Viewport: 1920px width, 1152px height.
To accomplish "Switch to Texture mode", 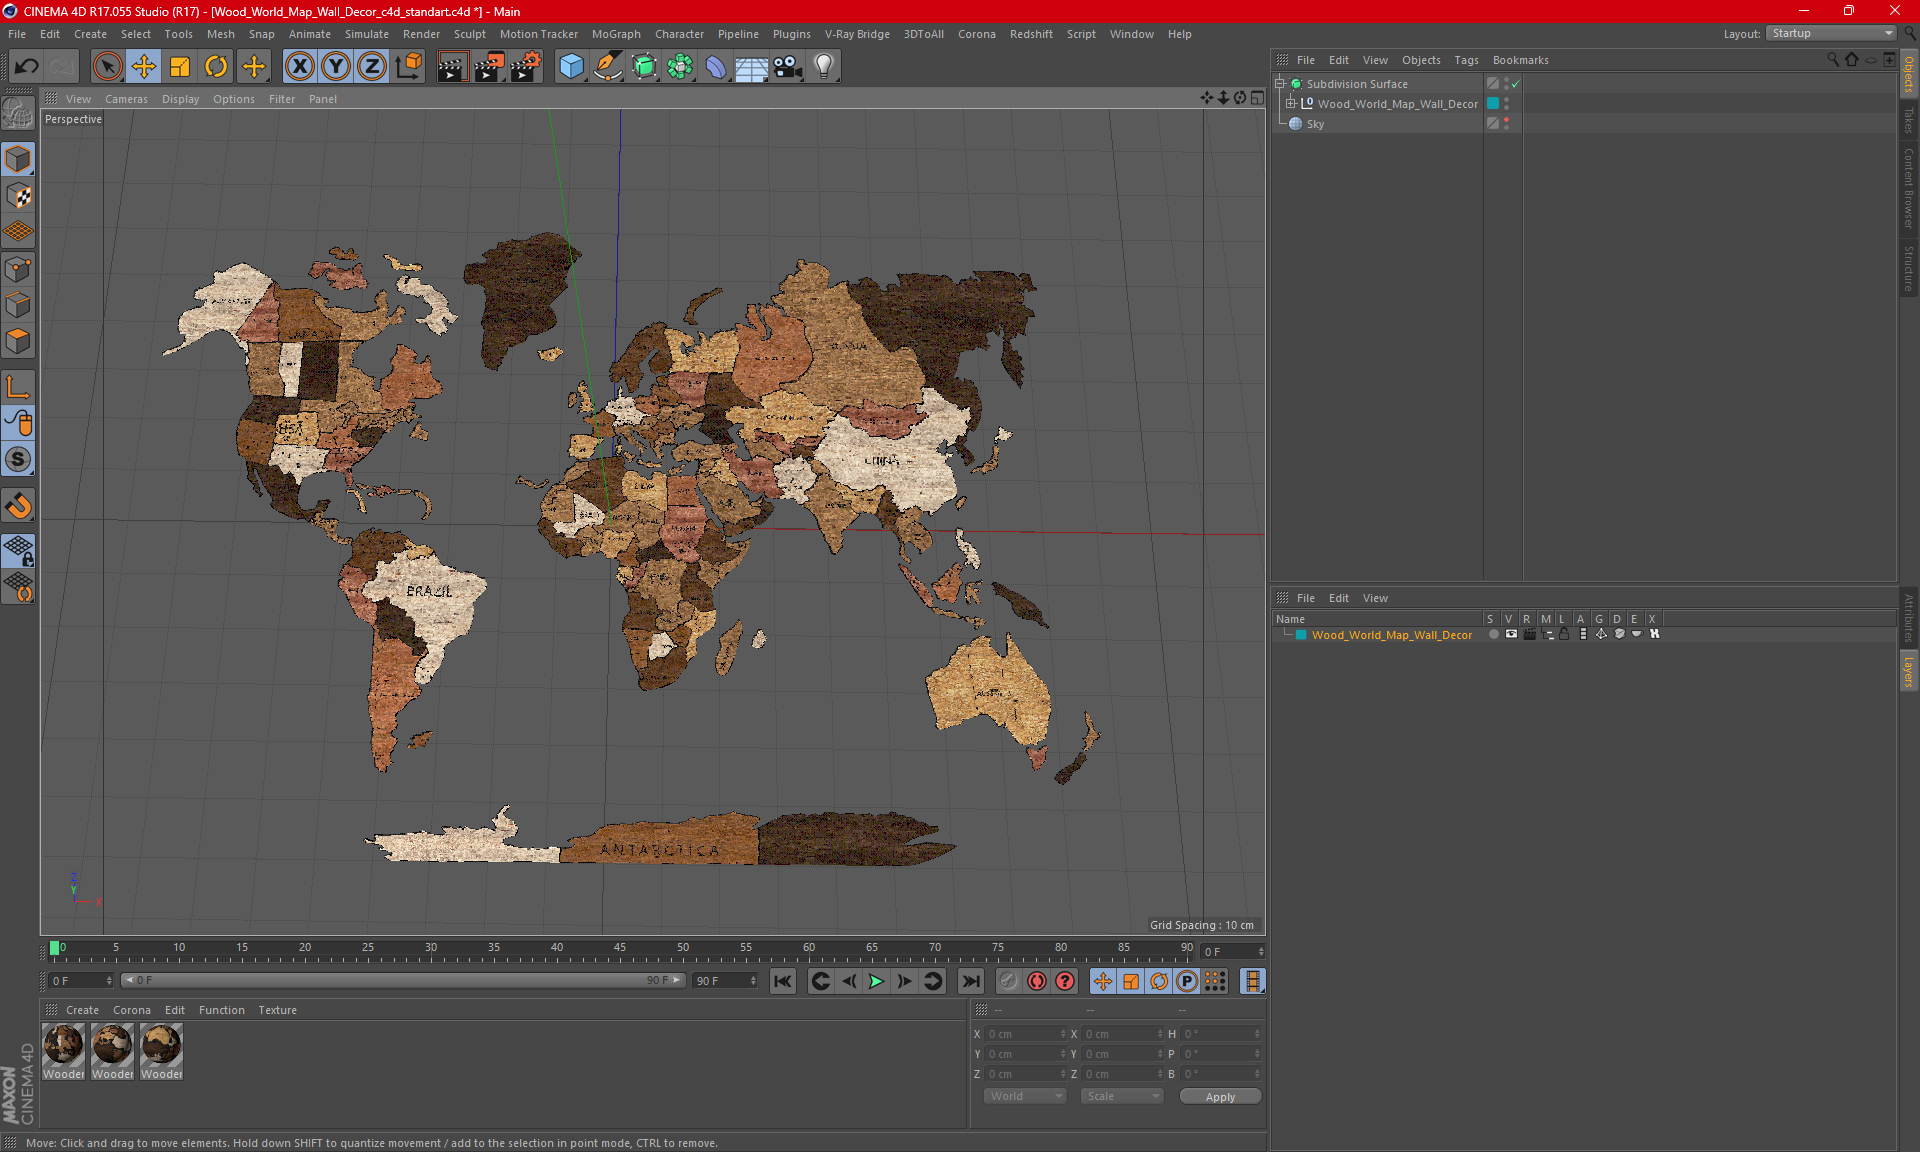I will [x=18, y=196].
